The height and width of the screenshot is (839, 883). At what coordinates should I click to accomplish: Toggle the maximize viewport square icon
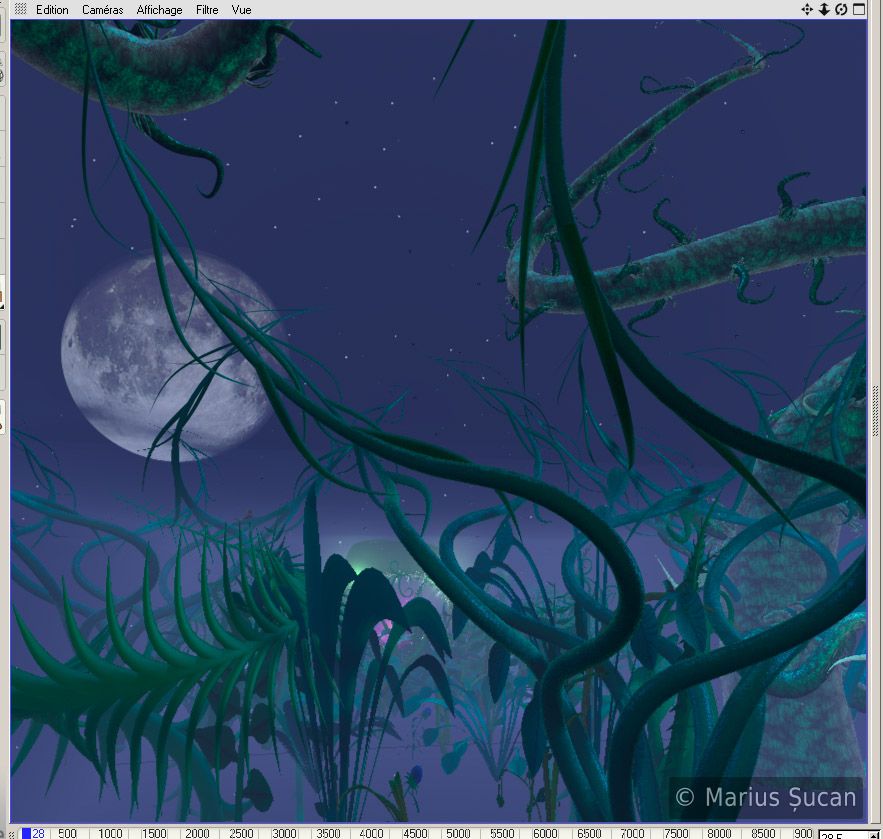click(x=858, y=9)
